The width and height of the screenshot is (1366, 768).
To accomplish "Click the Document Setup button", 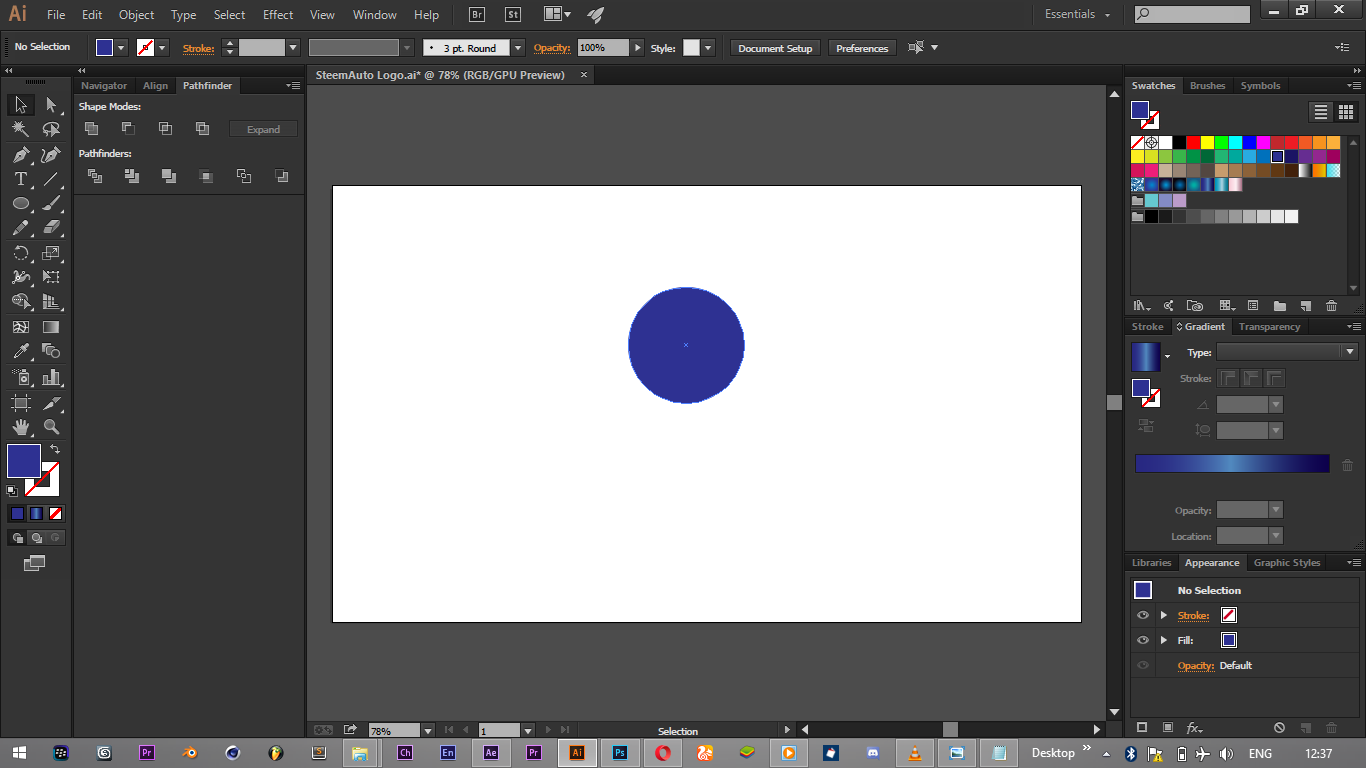I will (x=775, y=48).
